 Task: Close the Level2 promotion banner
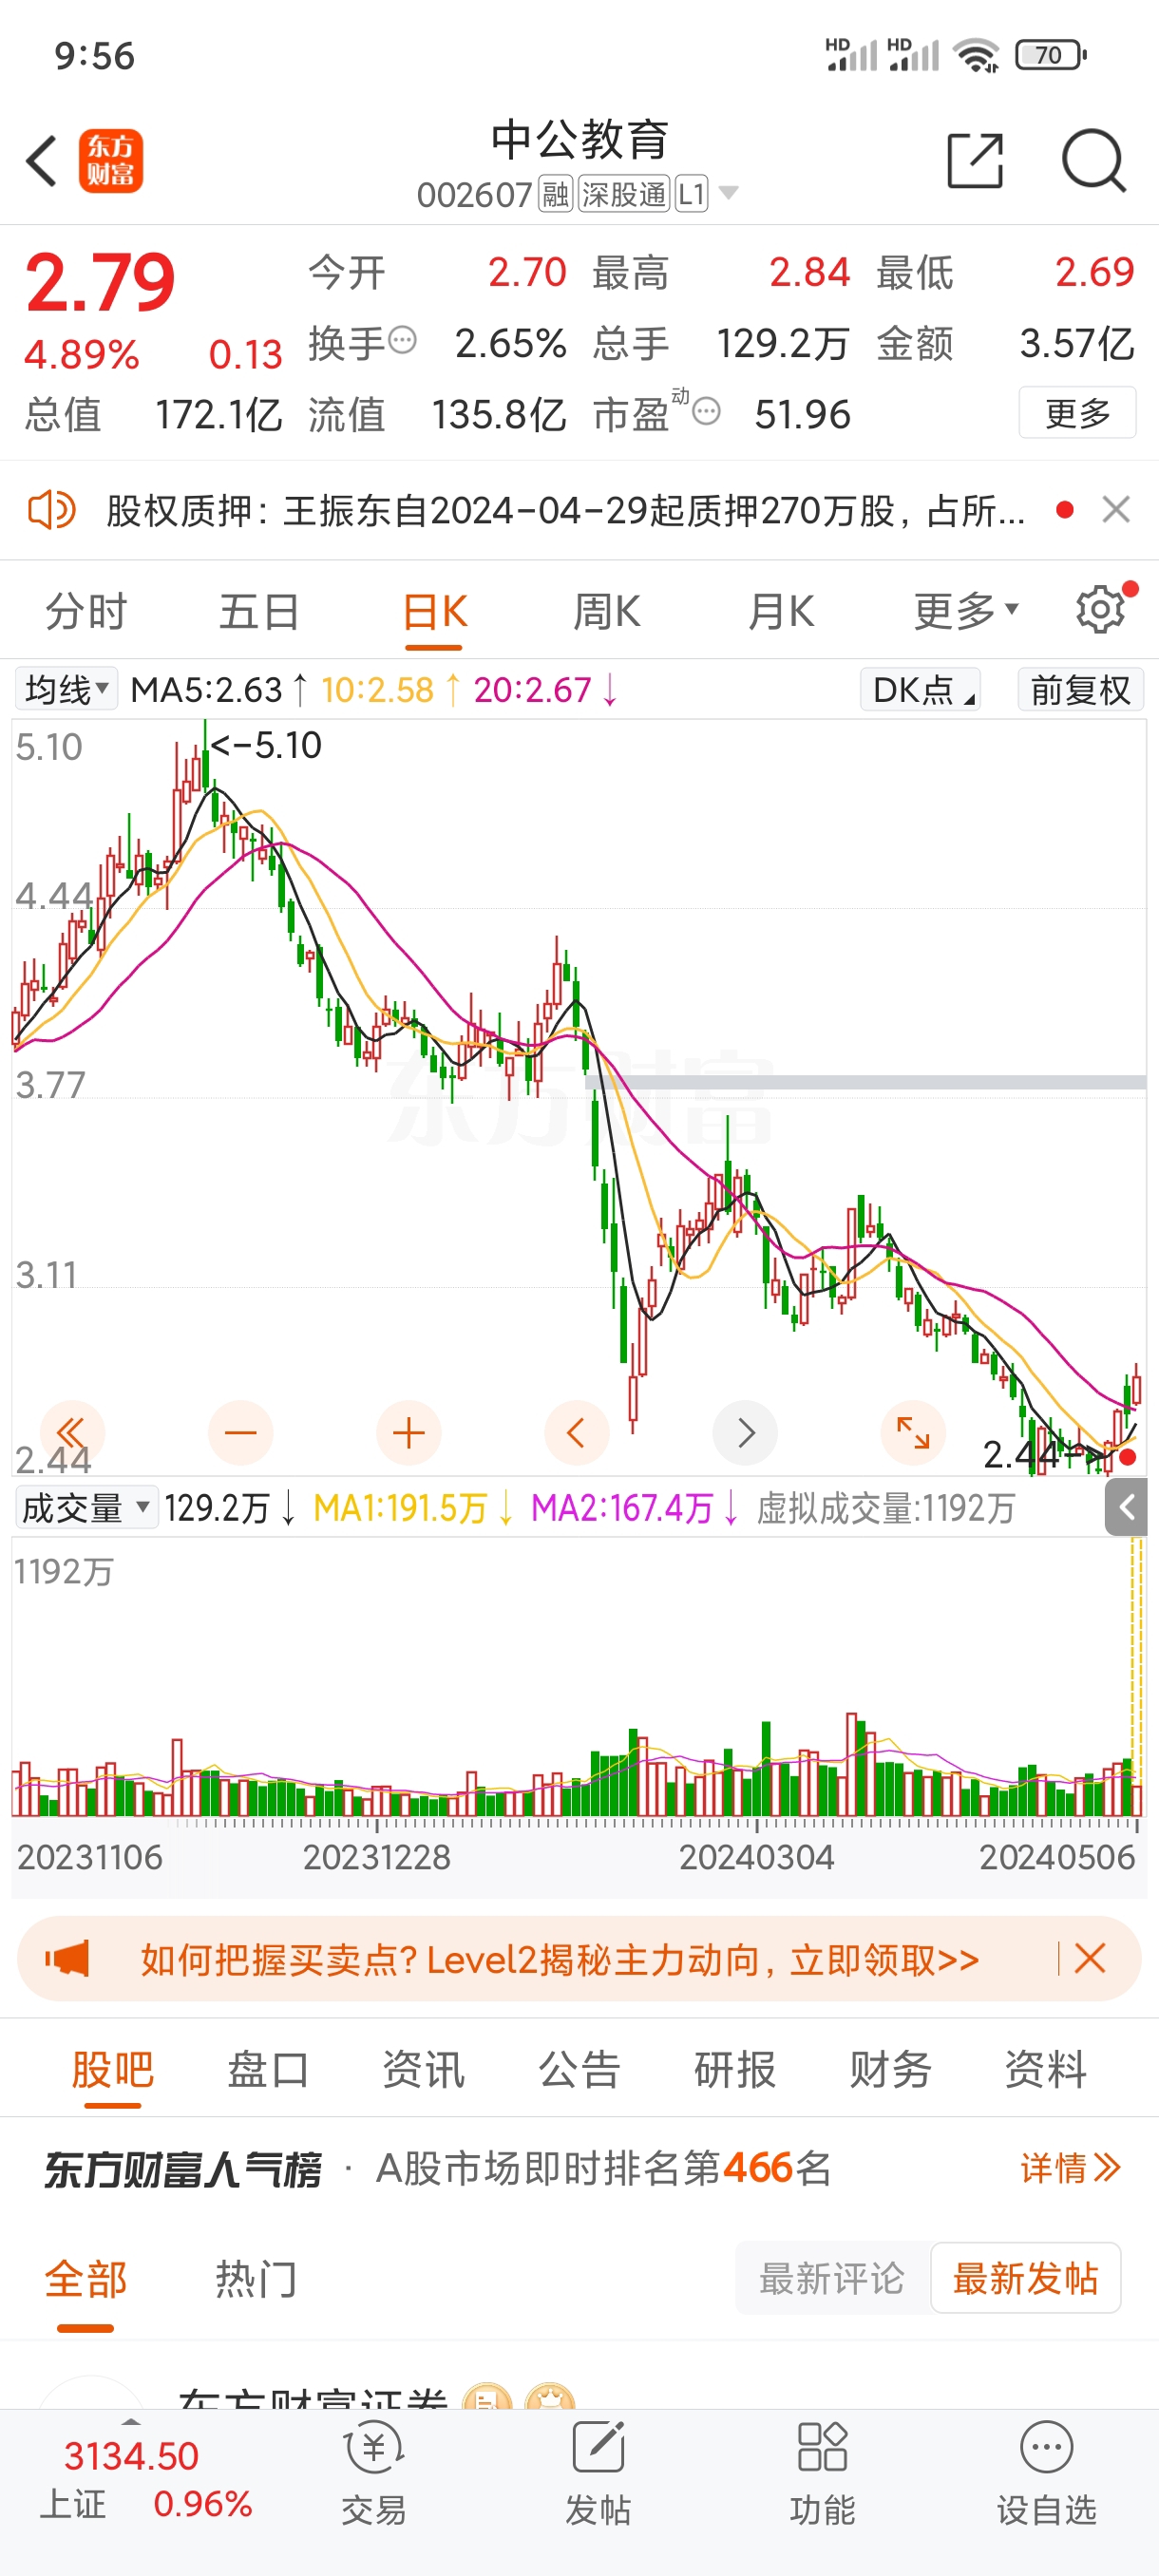[1090, 1958]
